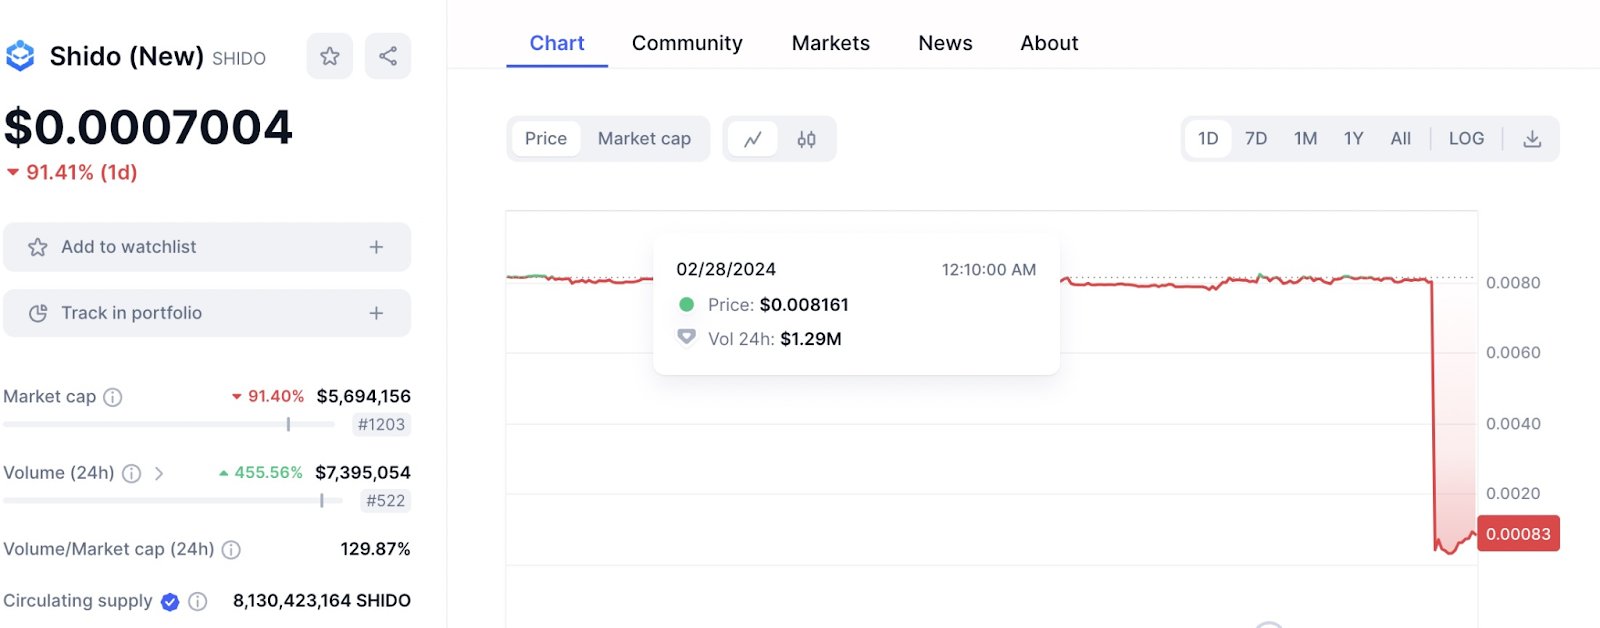This screenshot has height=628, width=1600.
Task: Select the line chart view icon
Action: click(x=753, y=139)
